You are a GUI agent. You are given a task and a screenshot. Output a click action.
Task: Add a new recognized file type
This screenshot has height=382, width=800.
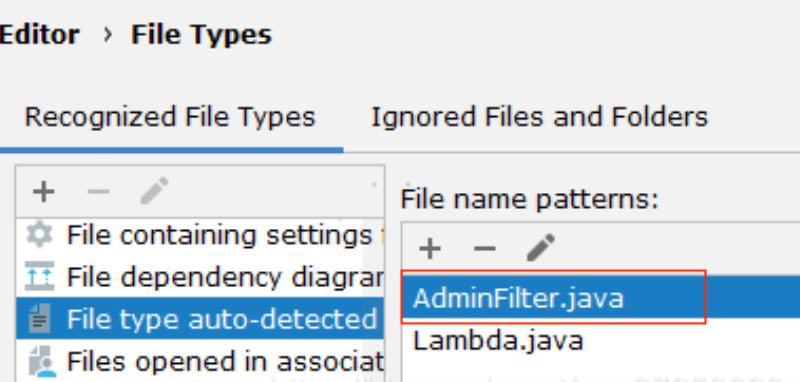(43, 192)
